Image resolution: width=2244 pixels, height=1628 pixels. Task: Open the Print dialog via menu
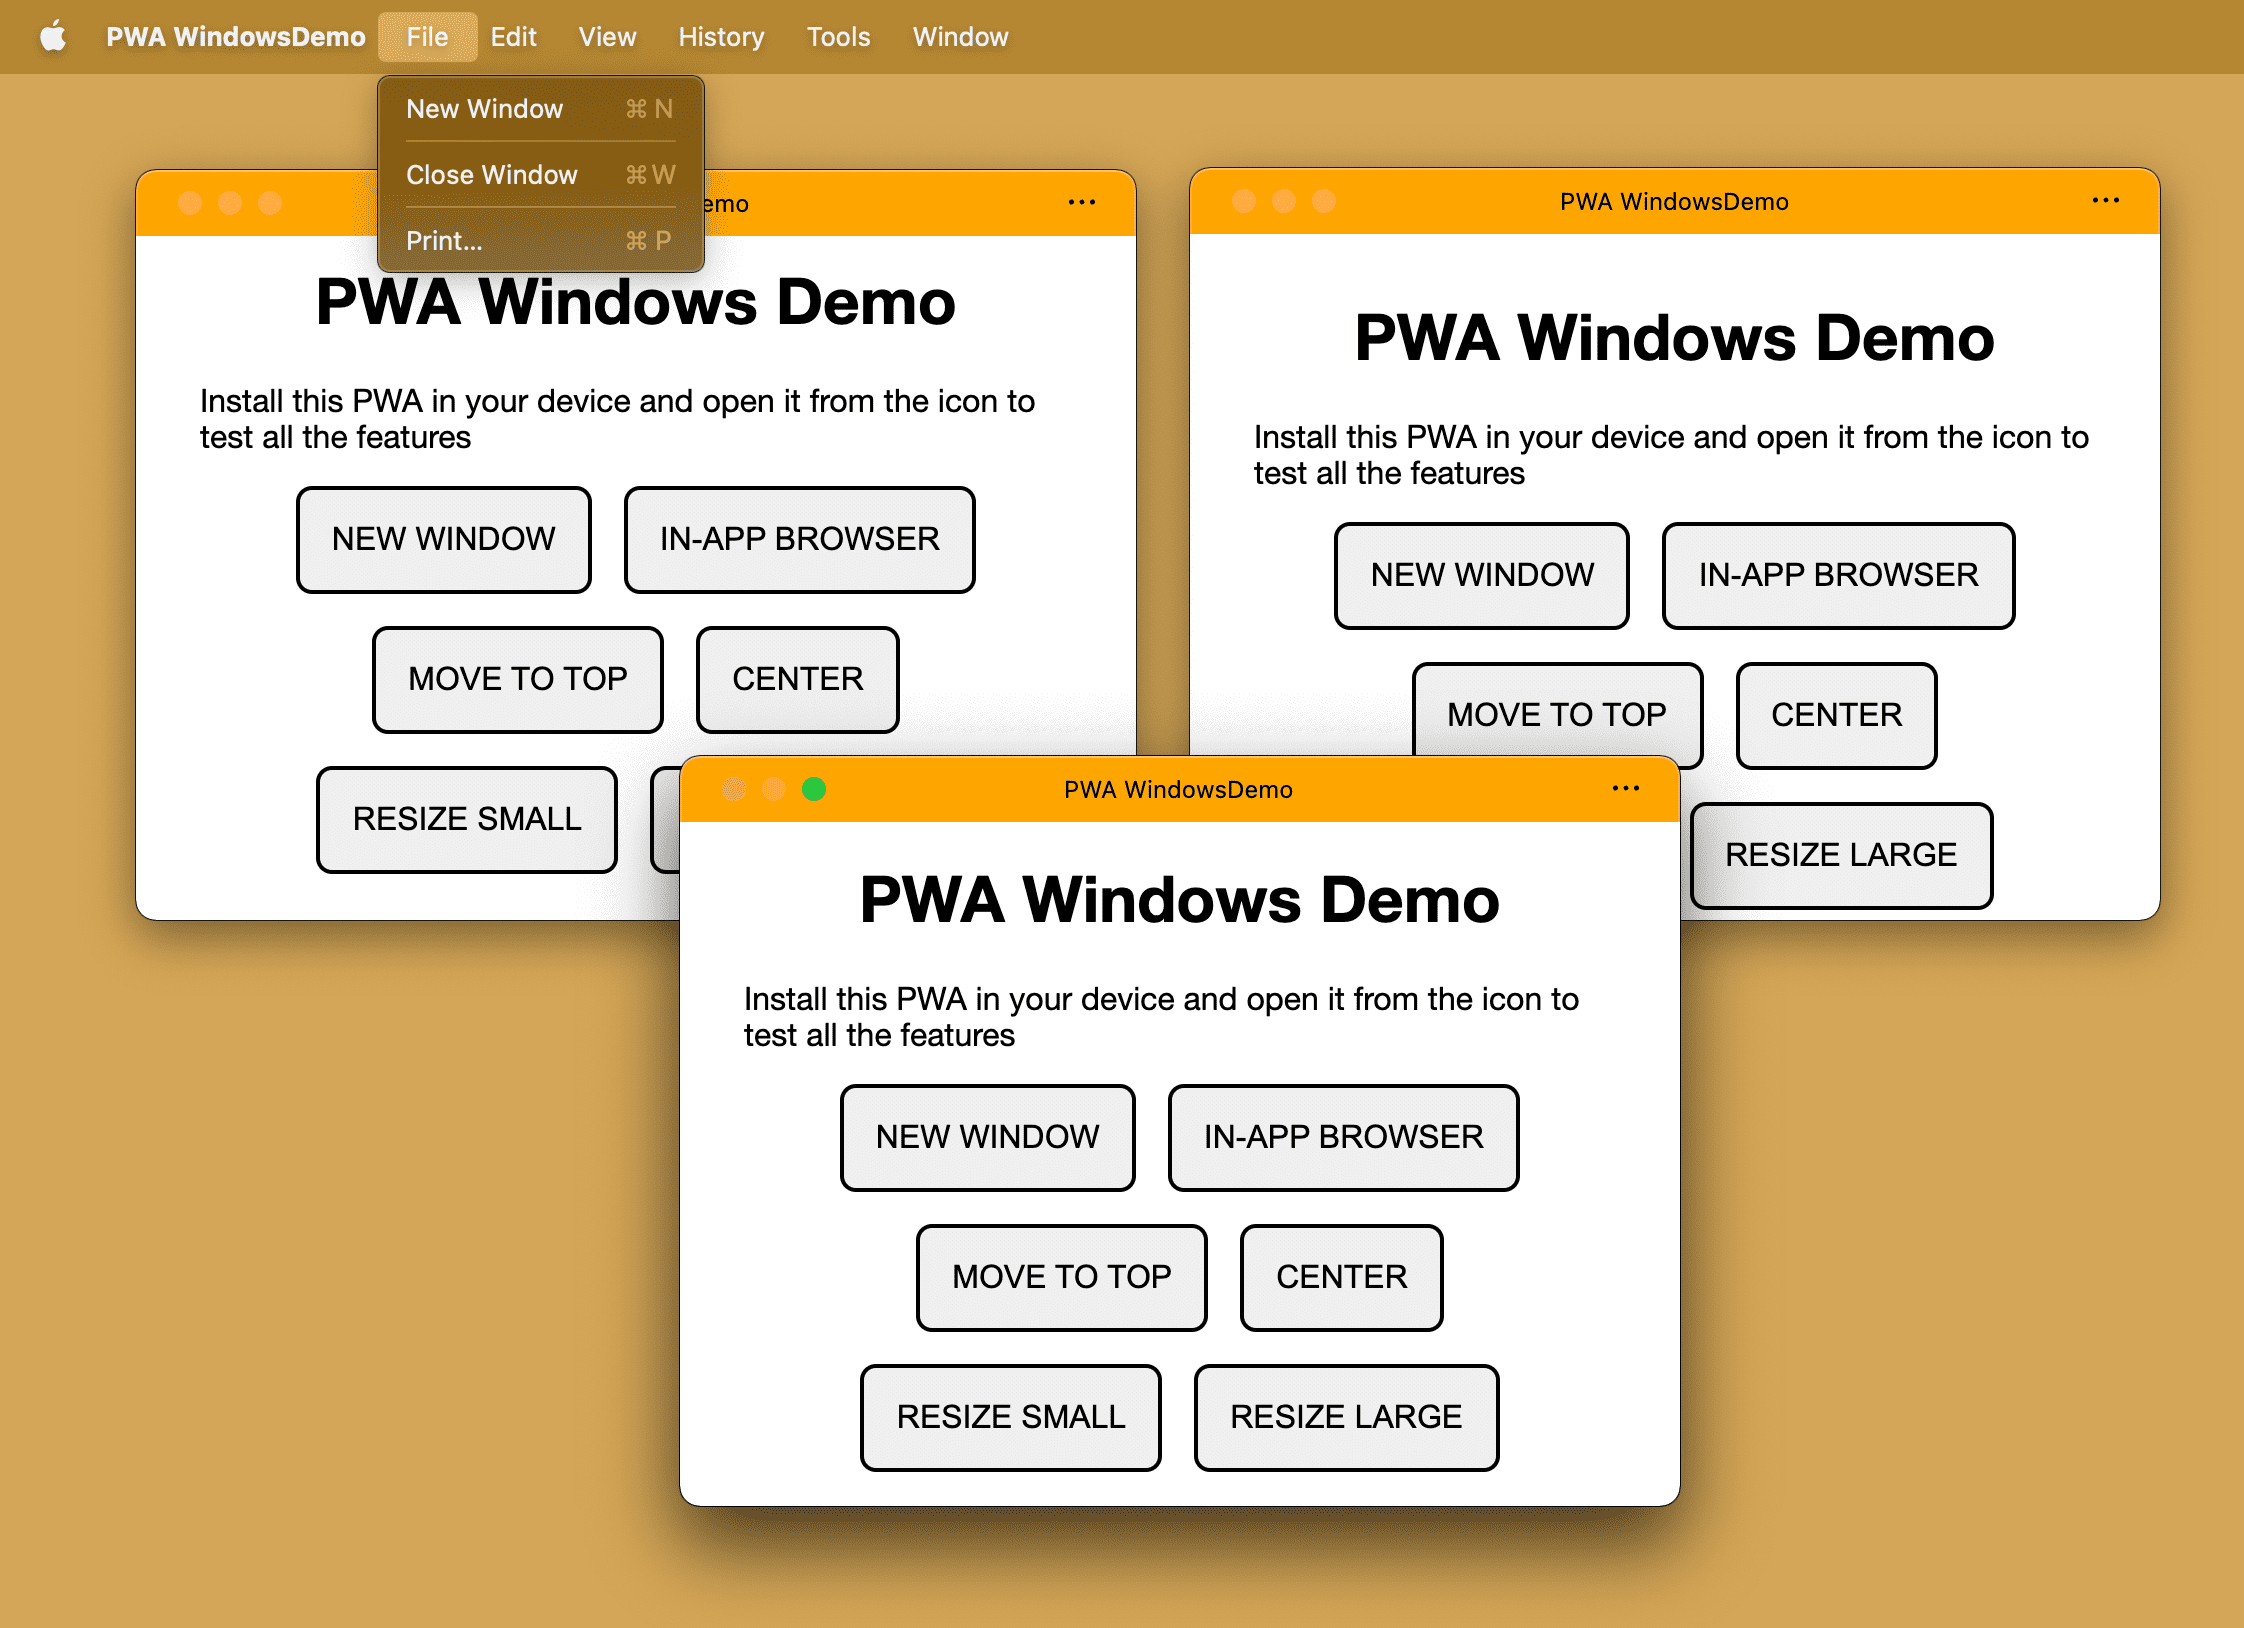(x=446, y=241)
